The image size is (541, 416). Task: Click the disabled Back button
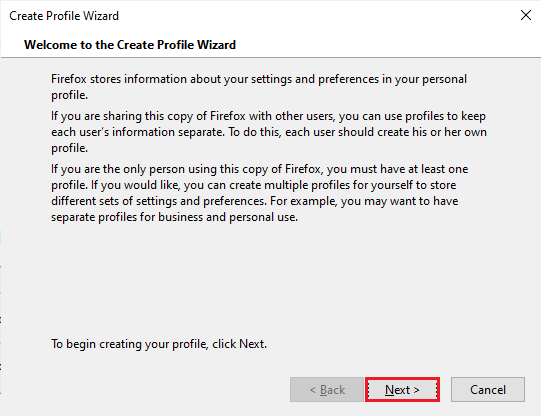[327, 389]
